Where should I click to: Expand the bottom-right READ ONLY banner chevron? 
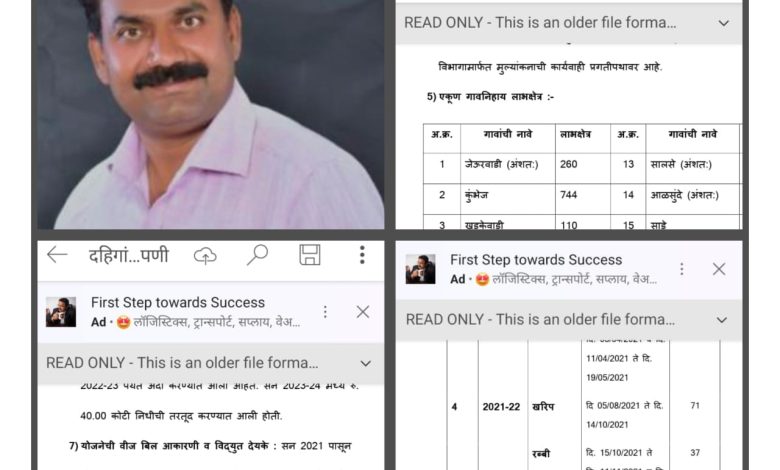point(722,320)
